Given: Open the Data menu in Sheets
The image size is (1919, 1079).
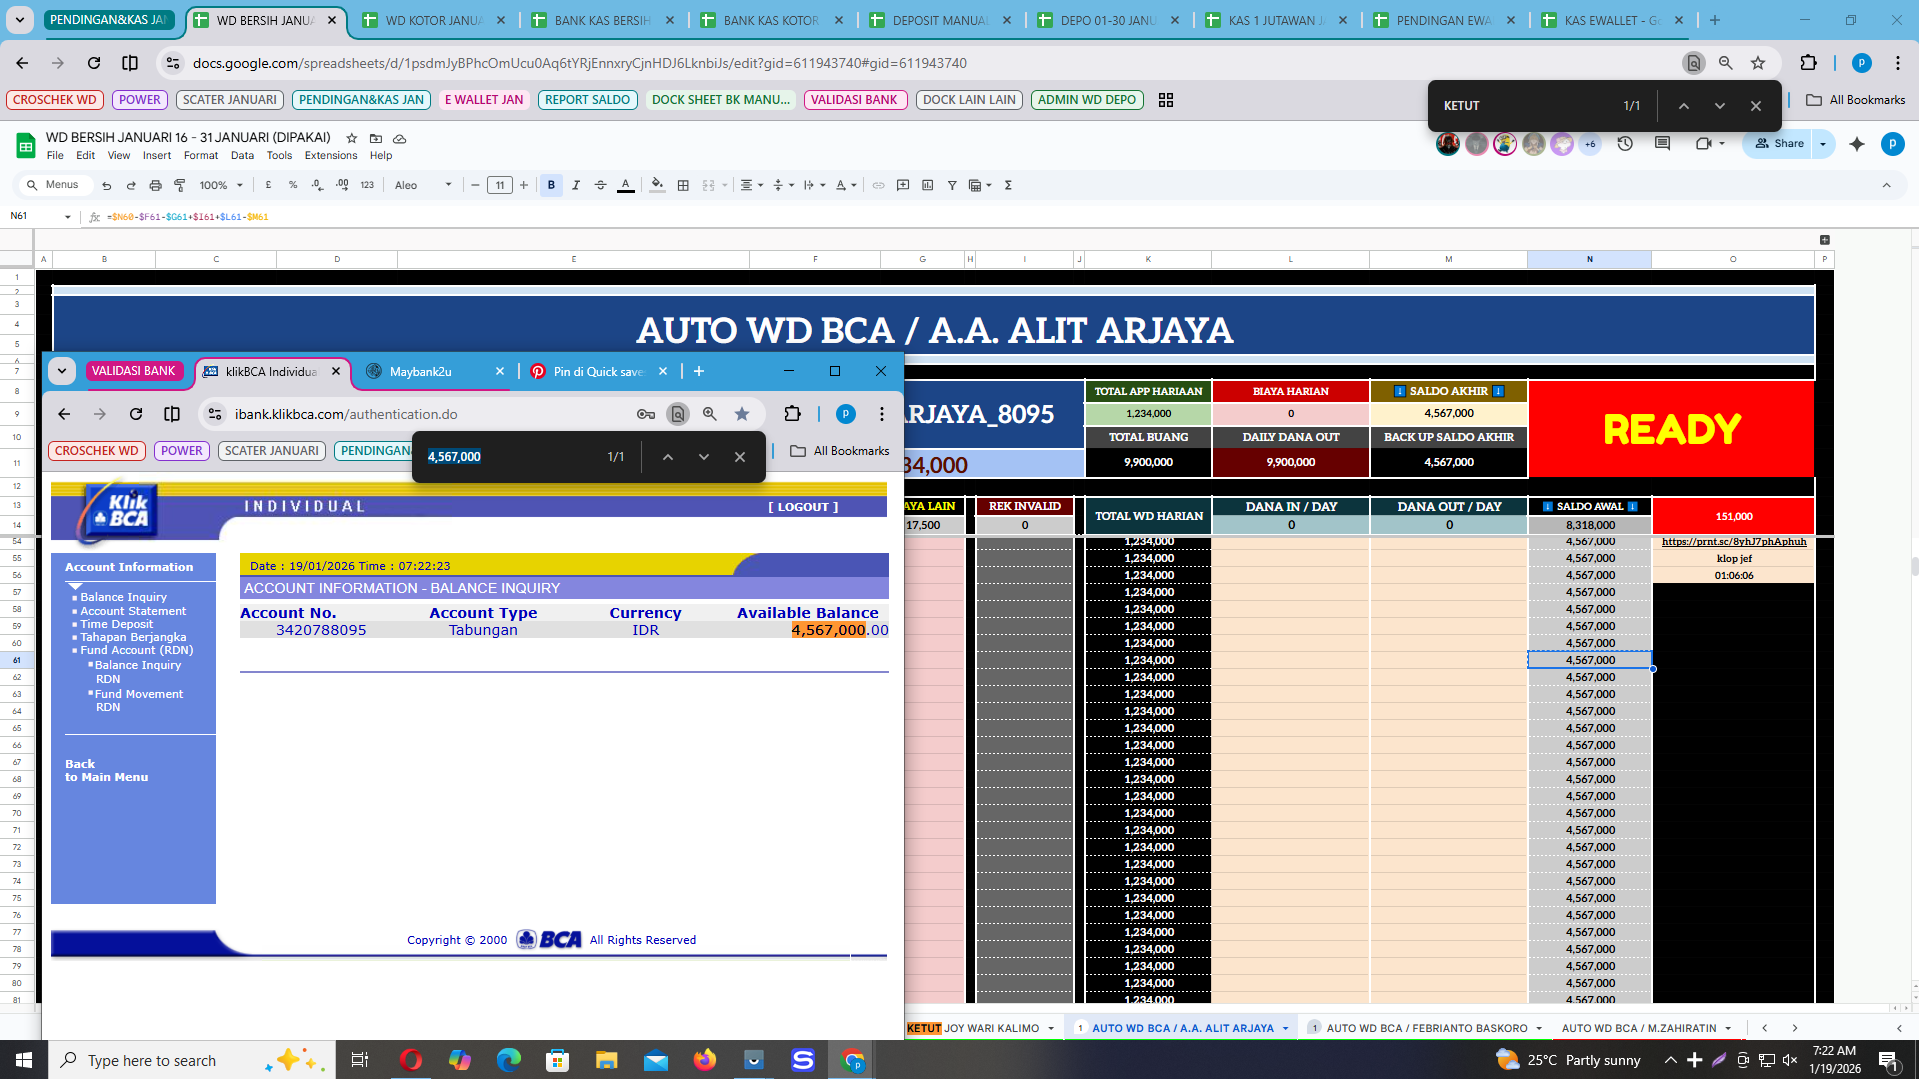Looking at the screenshot, I should [242, 155].
